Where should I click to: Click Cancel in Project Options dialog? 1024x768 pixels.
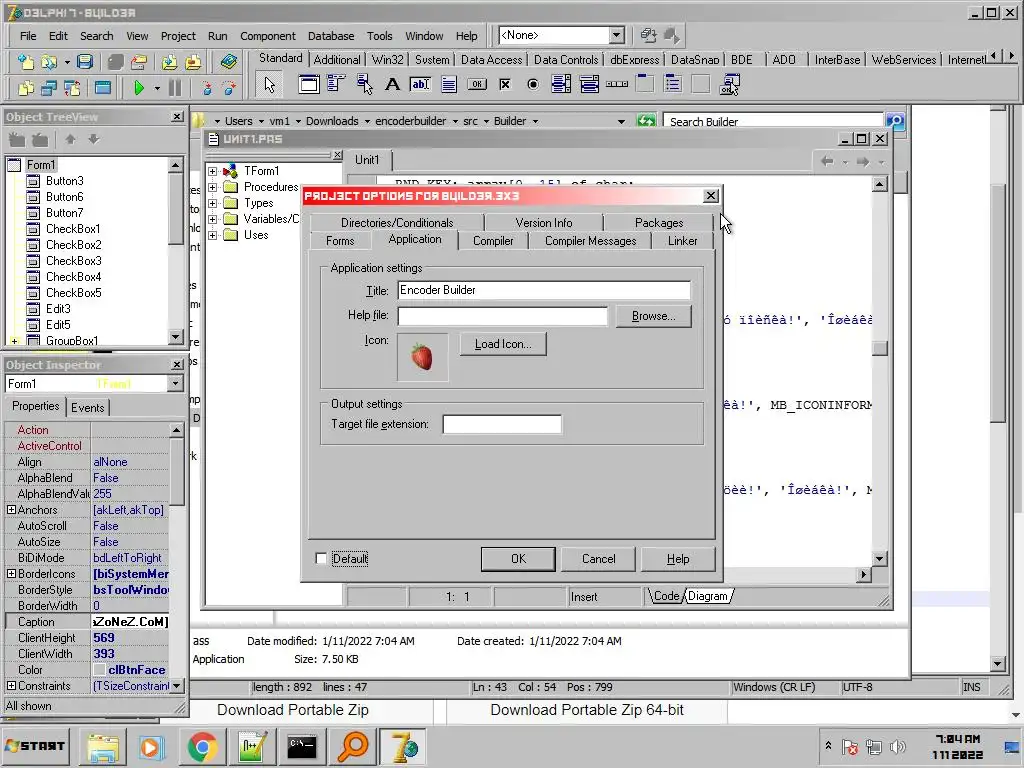click(x=599, y=559)
